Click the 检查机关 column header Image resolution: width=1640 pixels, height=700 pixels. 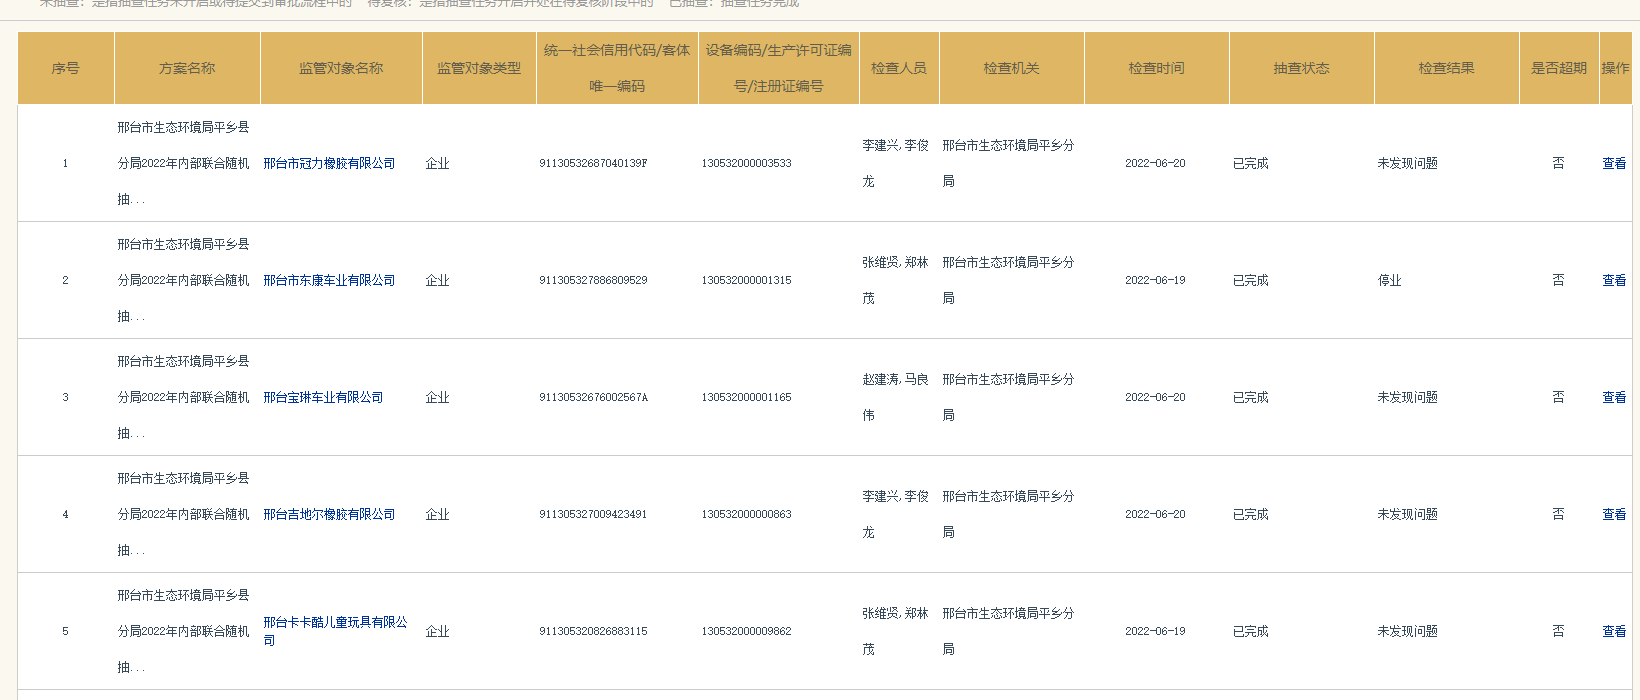[1012, 68]
